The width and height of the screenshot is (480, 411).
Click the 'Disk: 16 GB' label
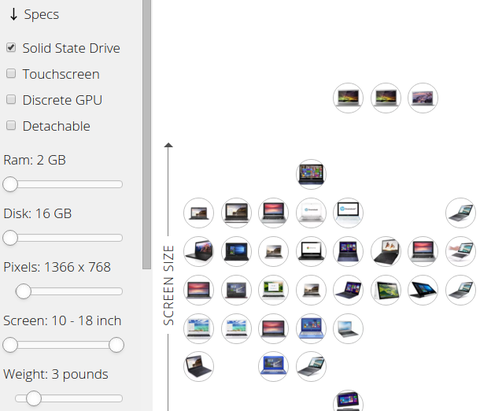pyautogui.click(x=37, y=214)
